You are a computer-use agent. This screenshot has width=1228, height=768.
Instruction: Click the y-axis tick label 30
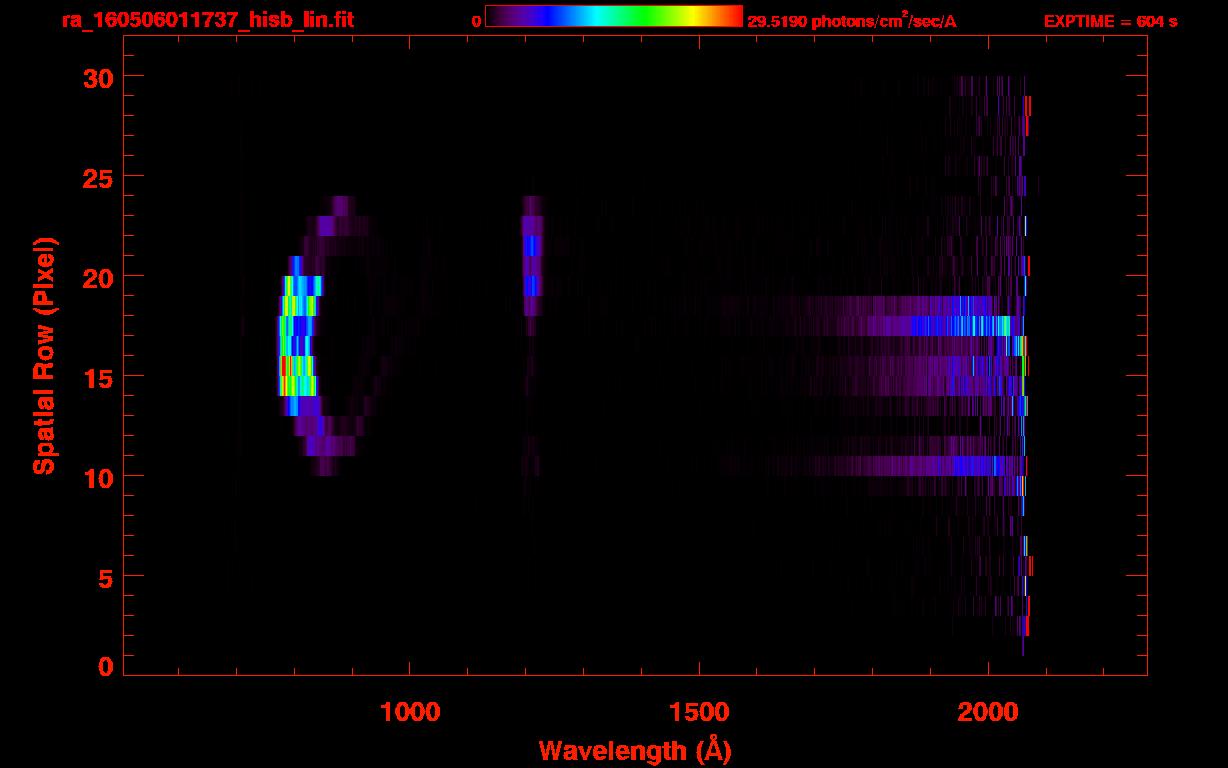point(97,77)
